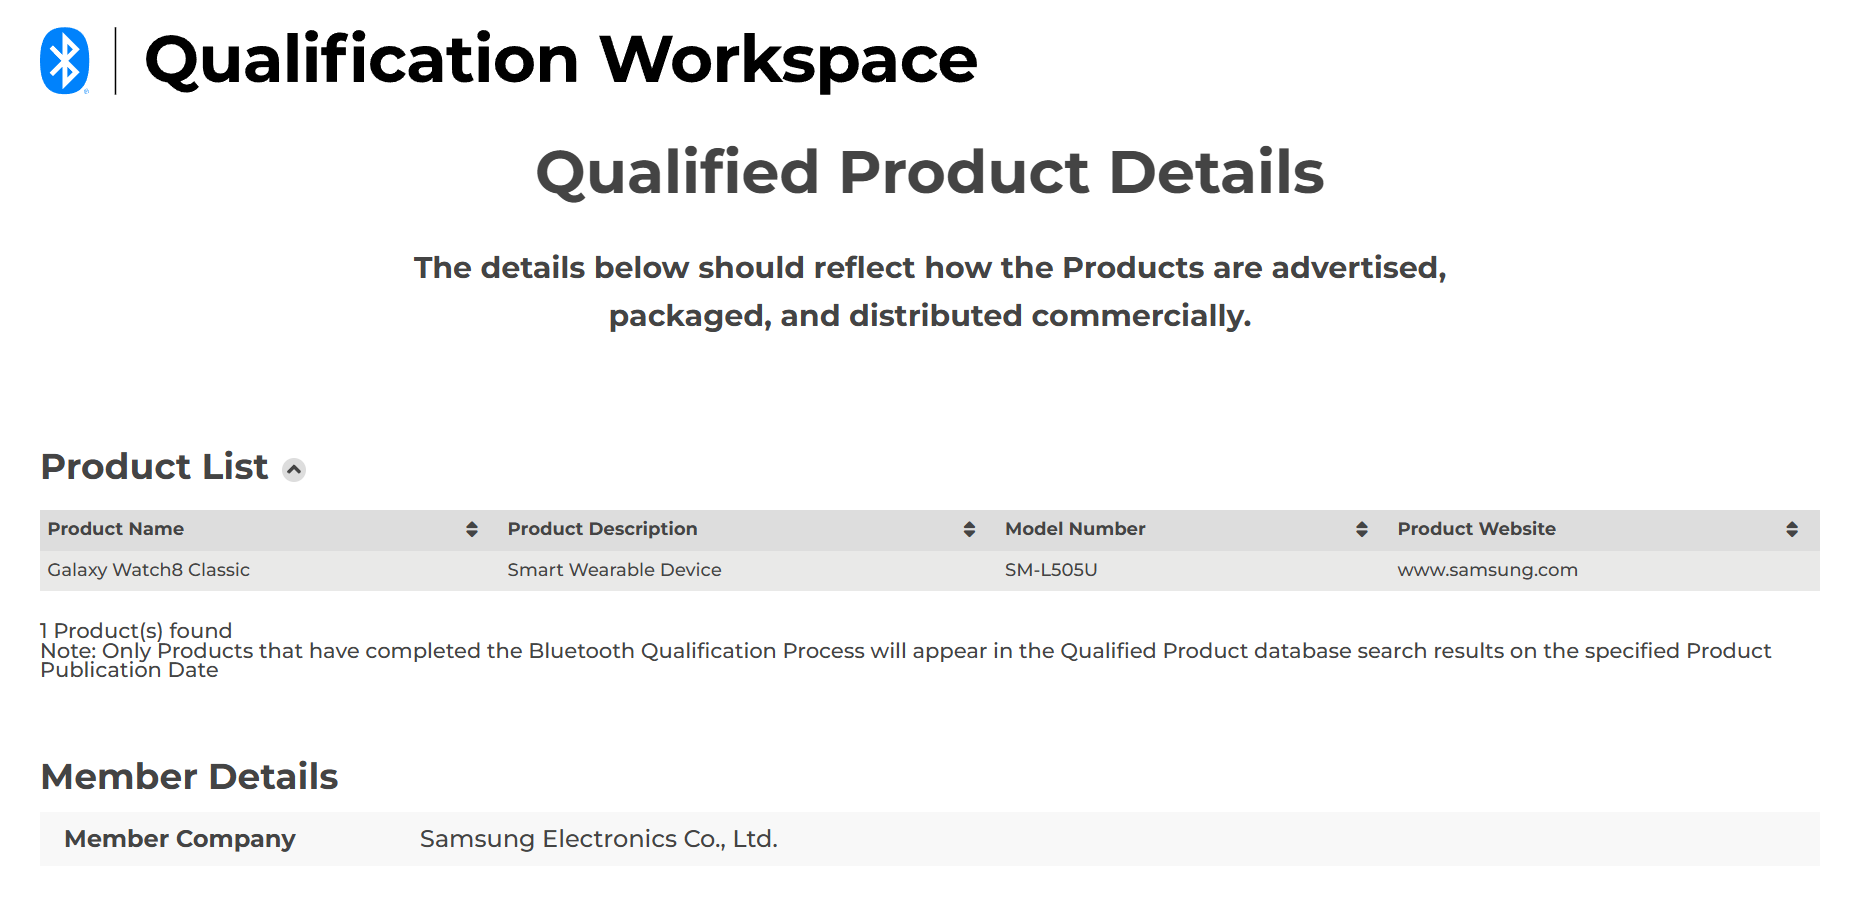1875x922 pixels.
Task: Click the Product List heading
Action: [155, 467]
